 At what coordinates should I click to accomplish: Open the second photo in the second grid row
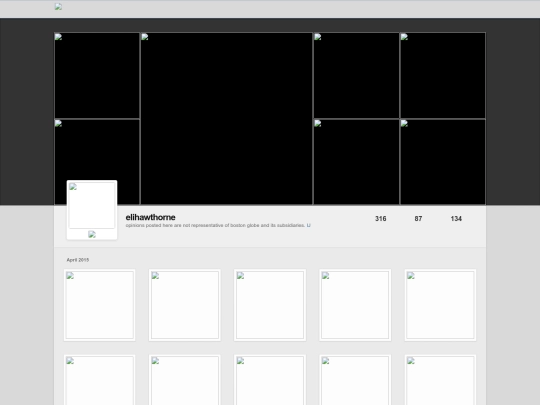click(185, 380)
